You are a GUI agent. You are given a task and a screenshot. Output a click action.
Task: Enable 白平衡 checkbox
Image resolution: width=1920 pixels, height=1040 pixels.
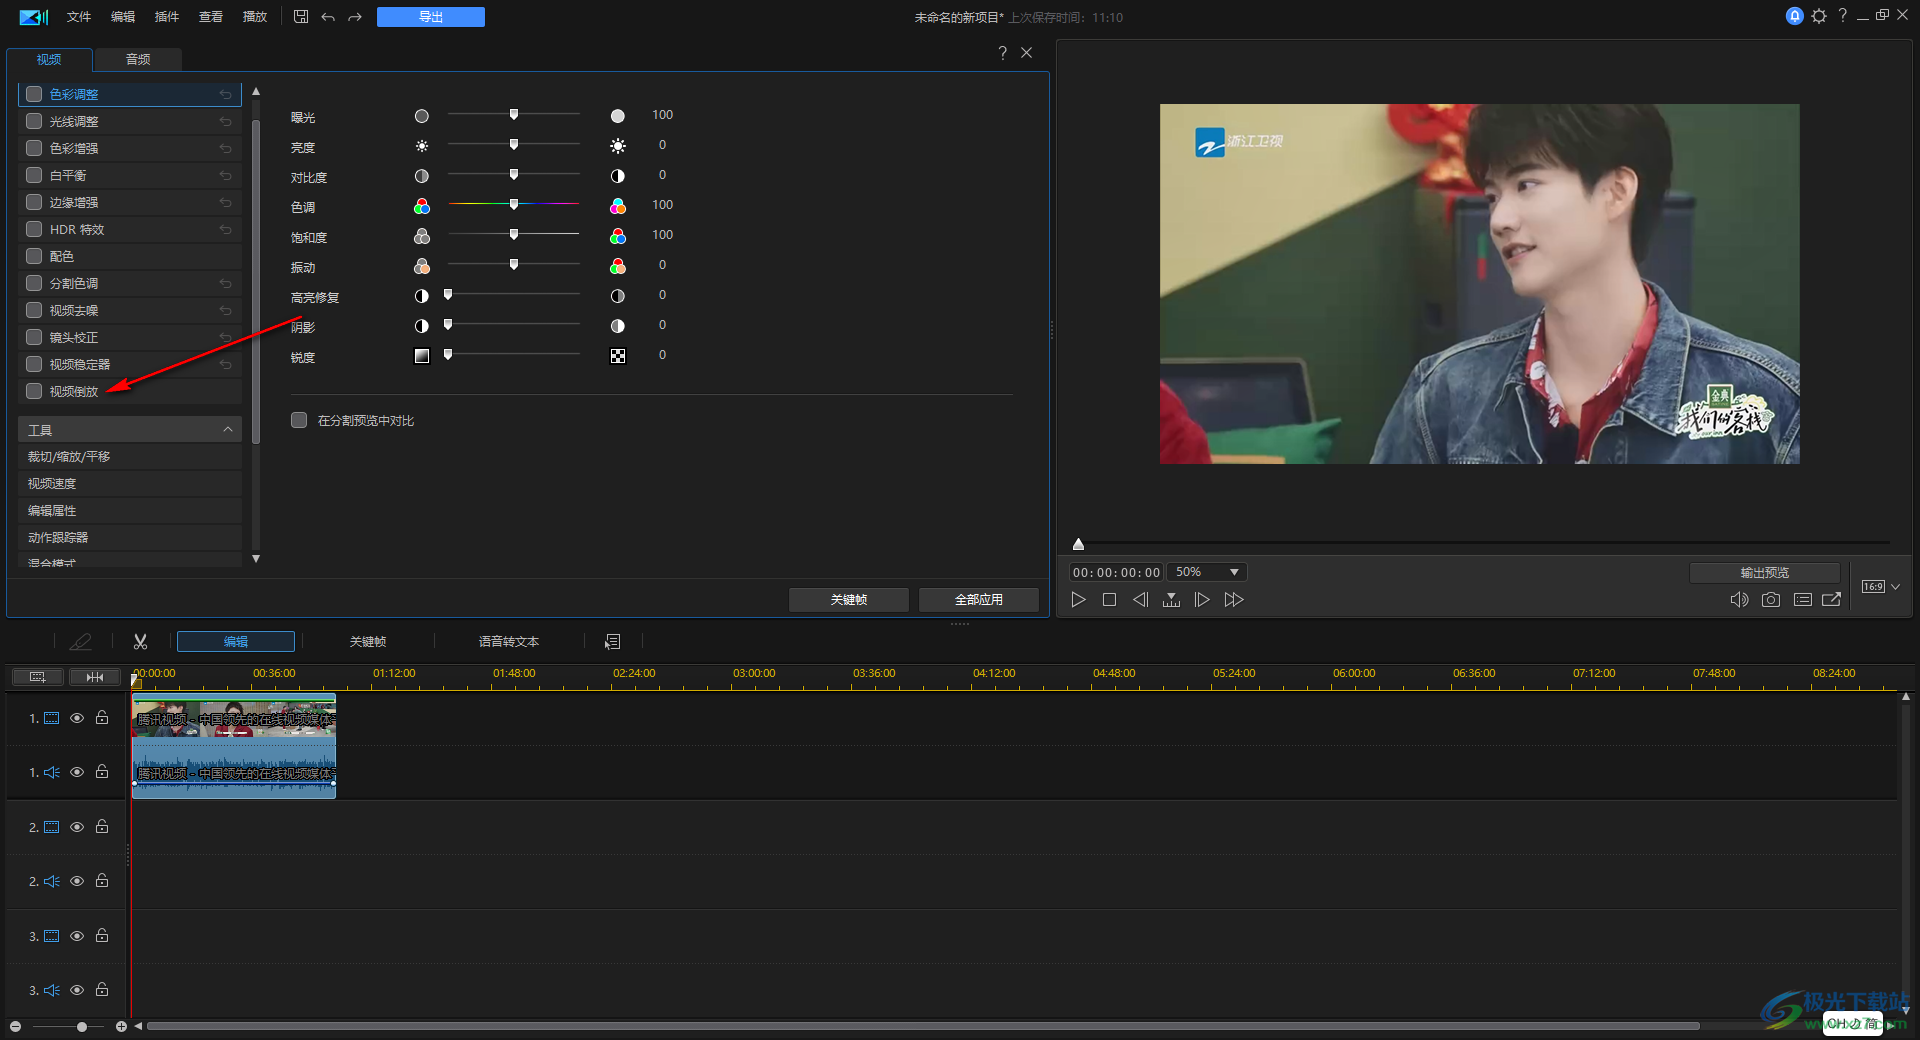coord(34,175)
